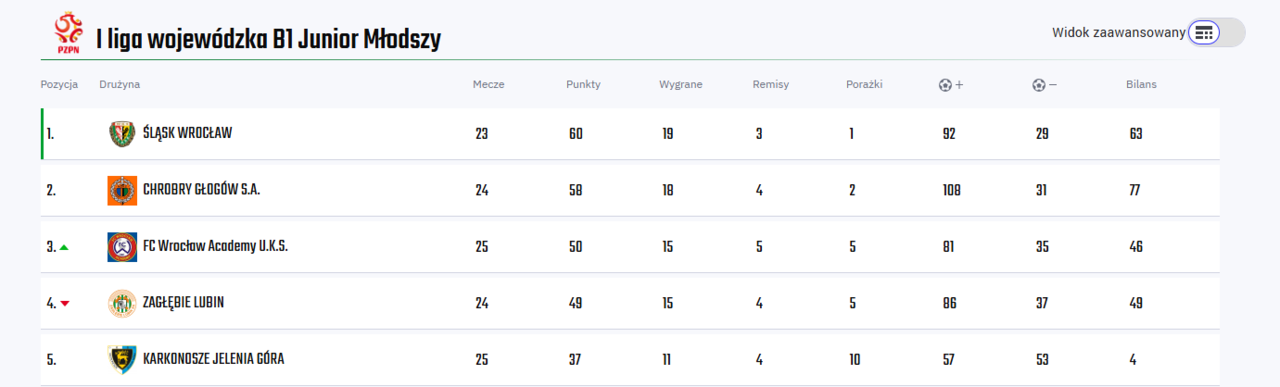Click the Drużyna column header
This screenshot has width=1280, height=387.
pos(120,85)
